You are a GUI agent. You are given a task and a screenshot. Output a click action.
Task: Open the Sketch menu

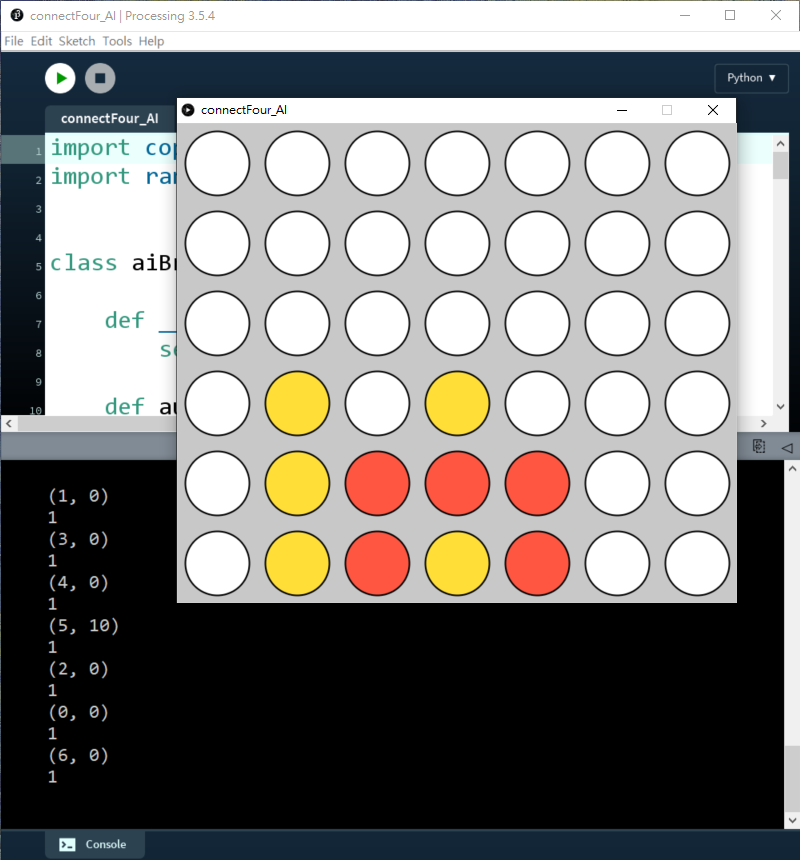coord(77,41)
